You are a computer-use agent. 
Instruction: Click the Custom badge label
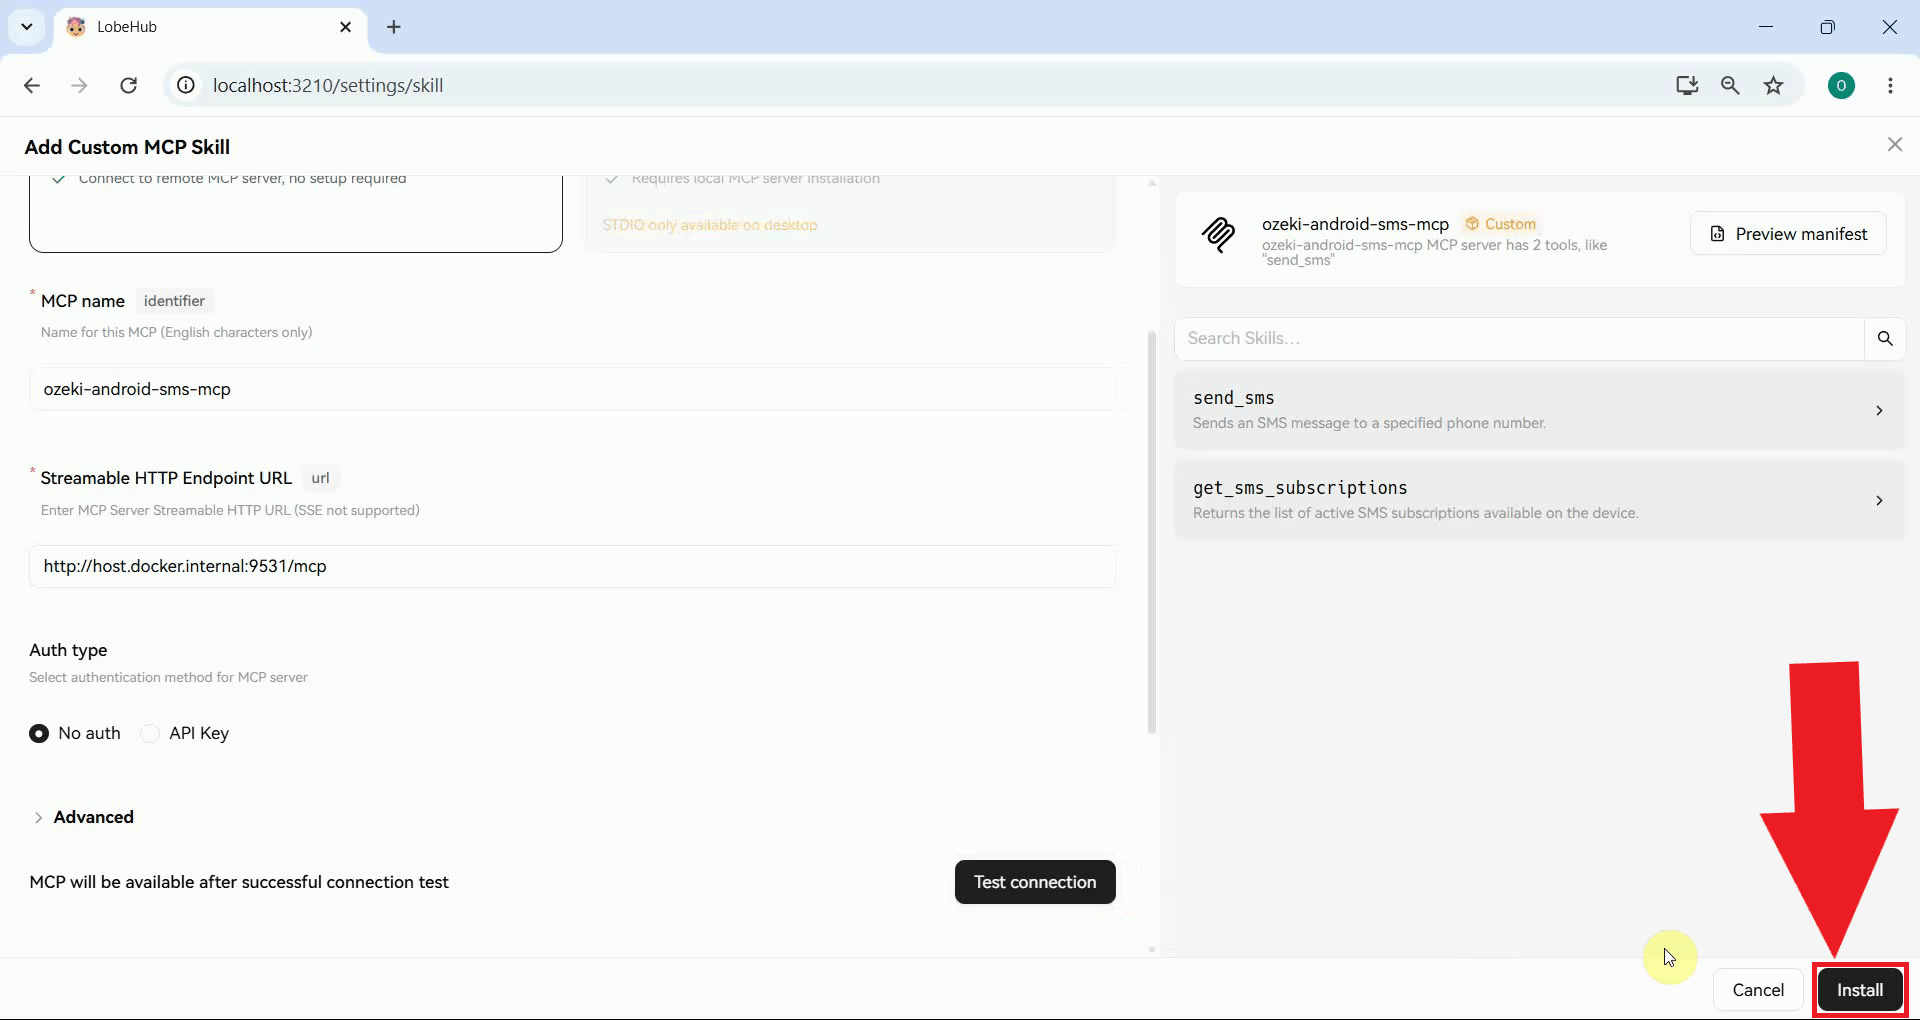1500,224
